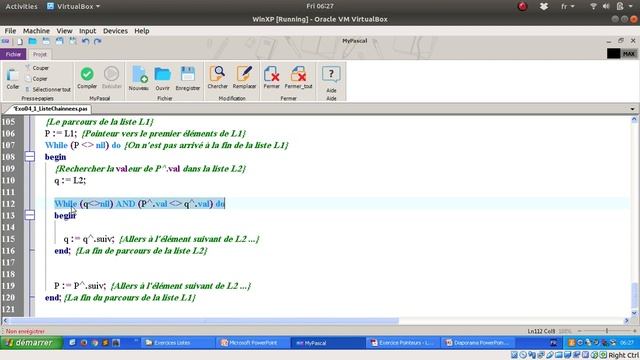
Task: Adjust the zoom slider in status bar
Action: click(607, 331)
